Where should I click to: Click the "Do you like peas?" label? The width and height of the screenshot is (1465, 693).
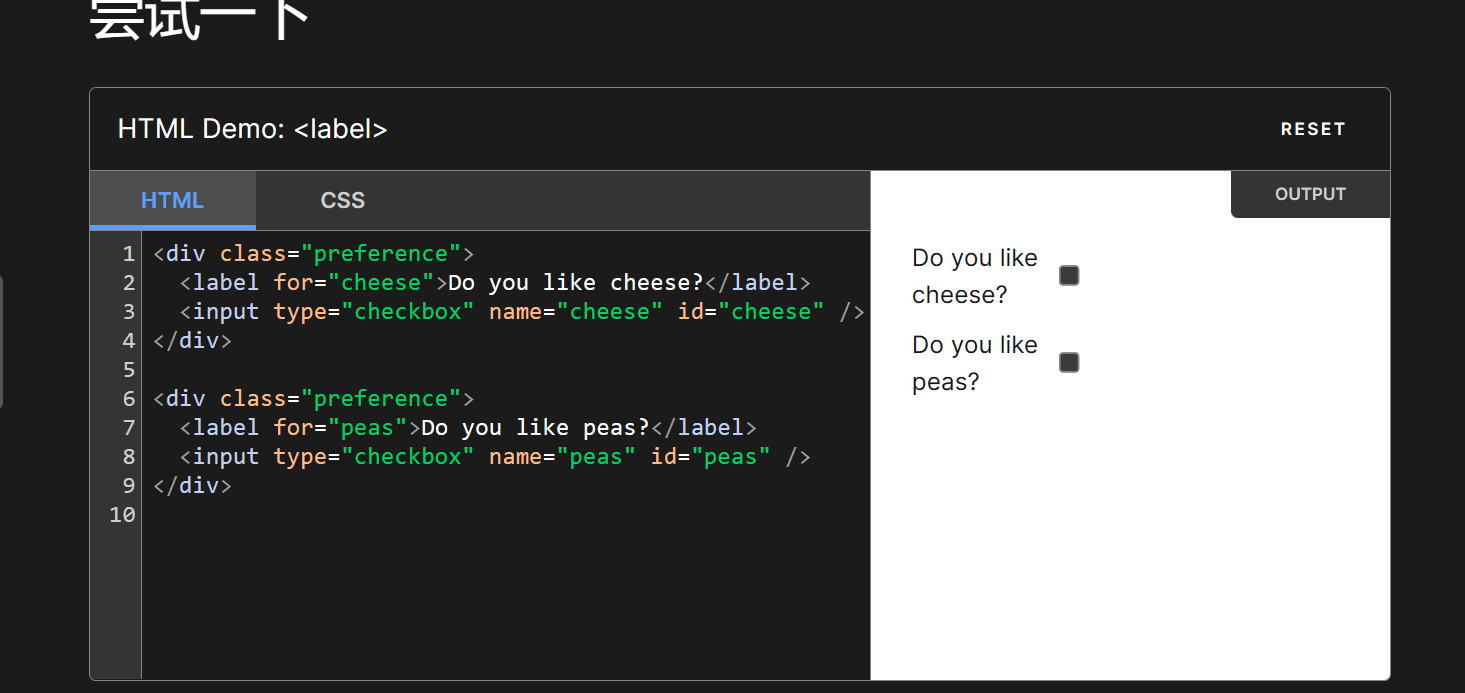pos(974,363)
